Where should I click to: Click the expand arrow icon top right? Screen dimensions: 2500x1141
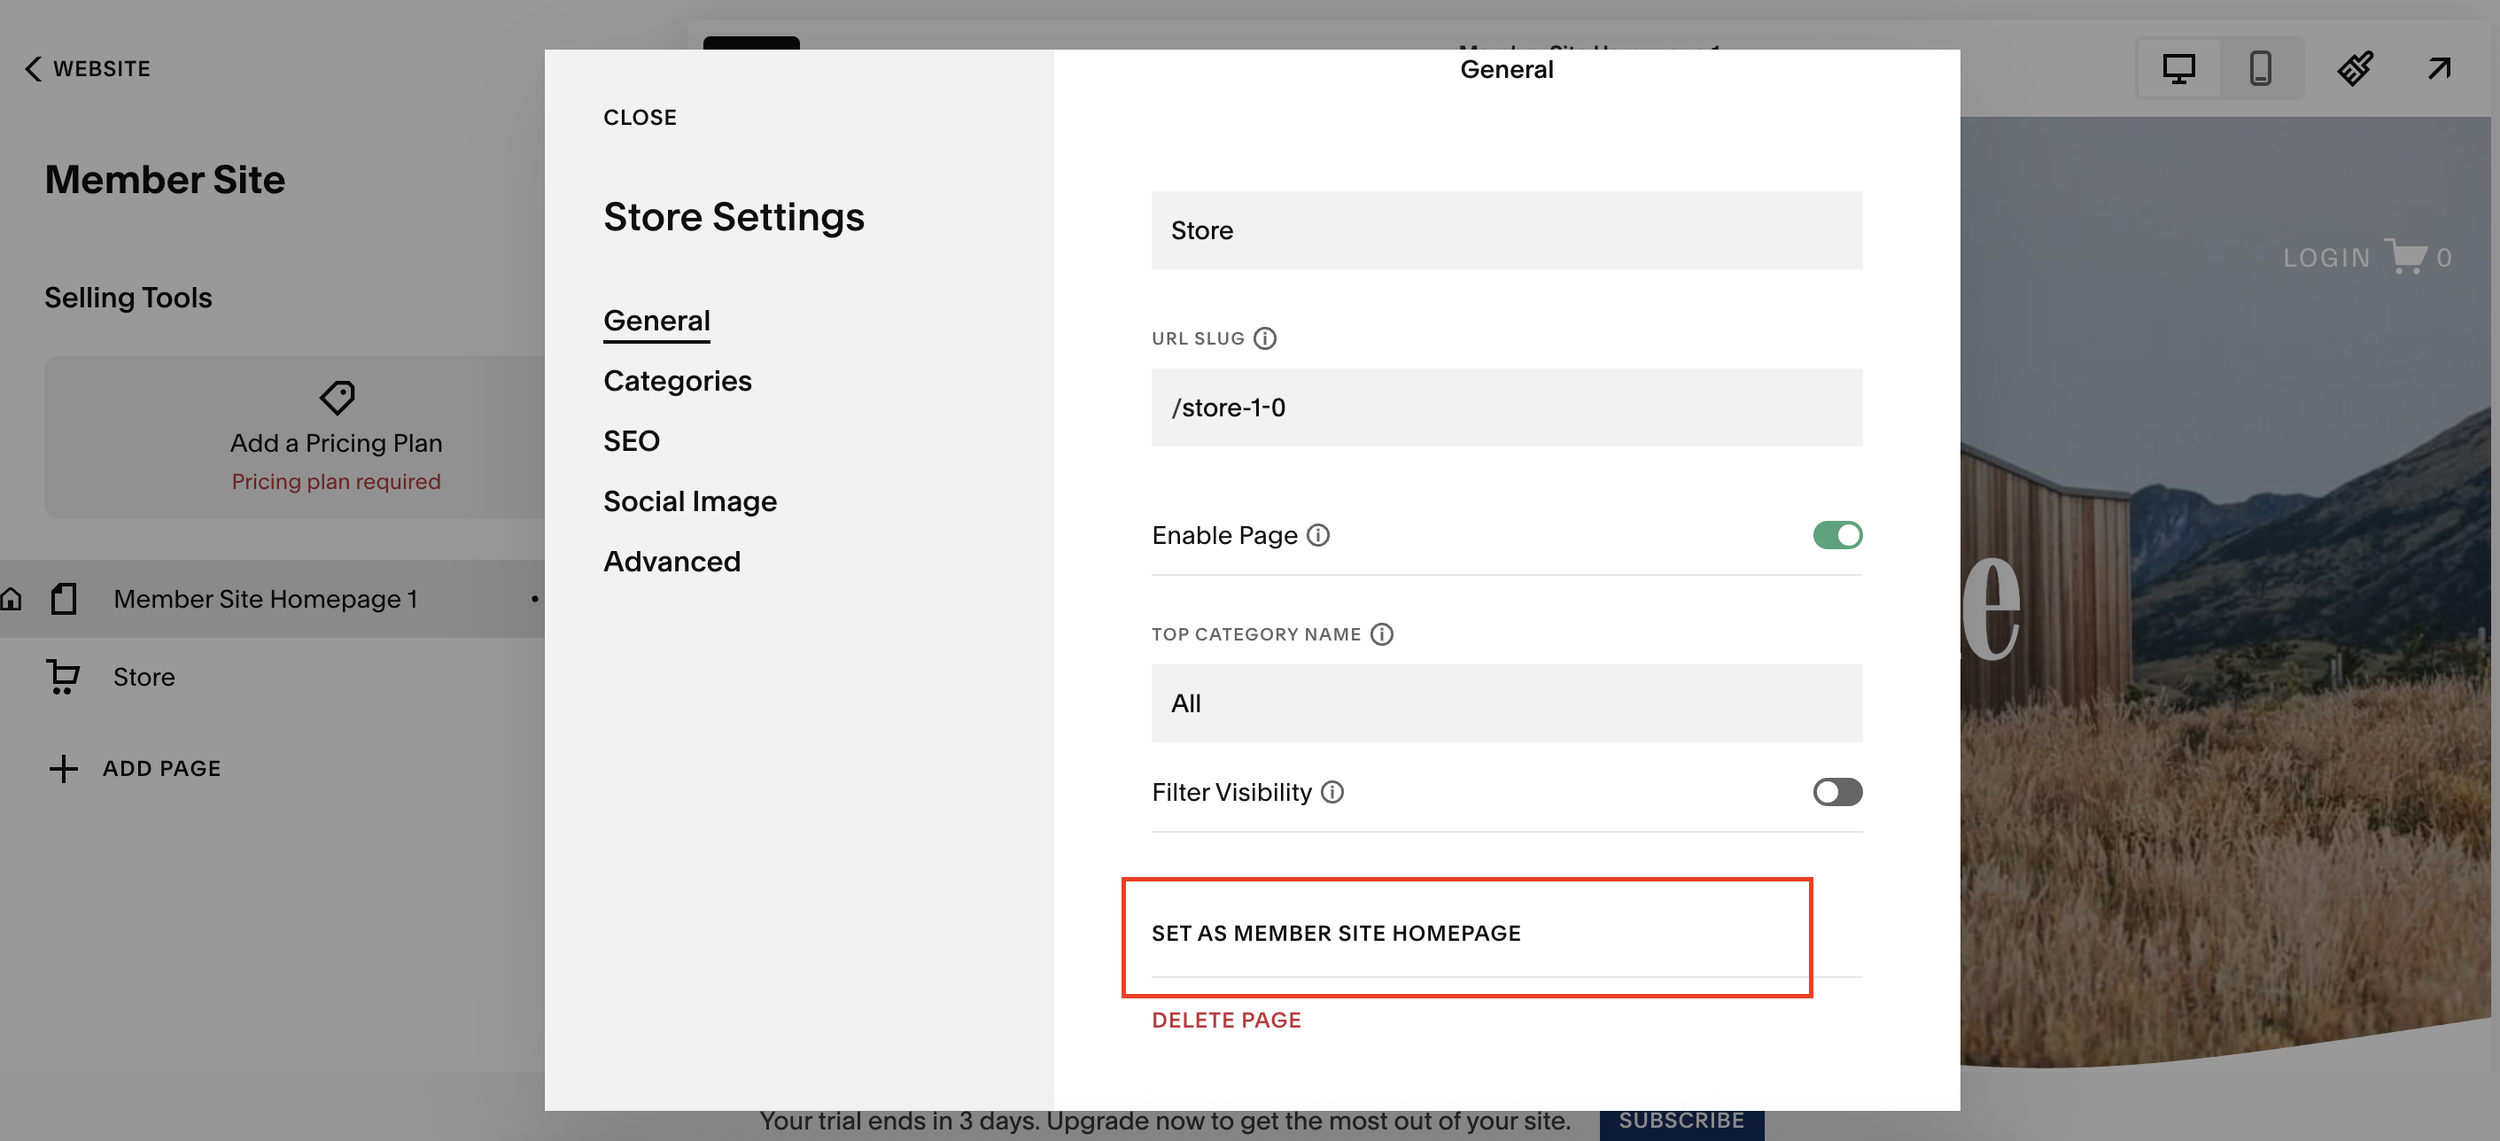point(2439,68)
